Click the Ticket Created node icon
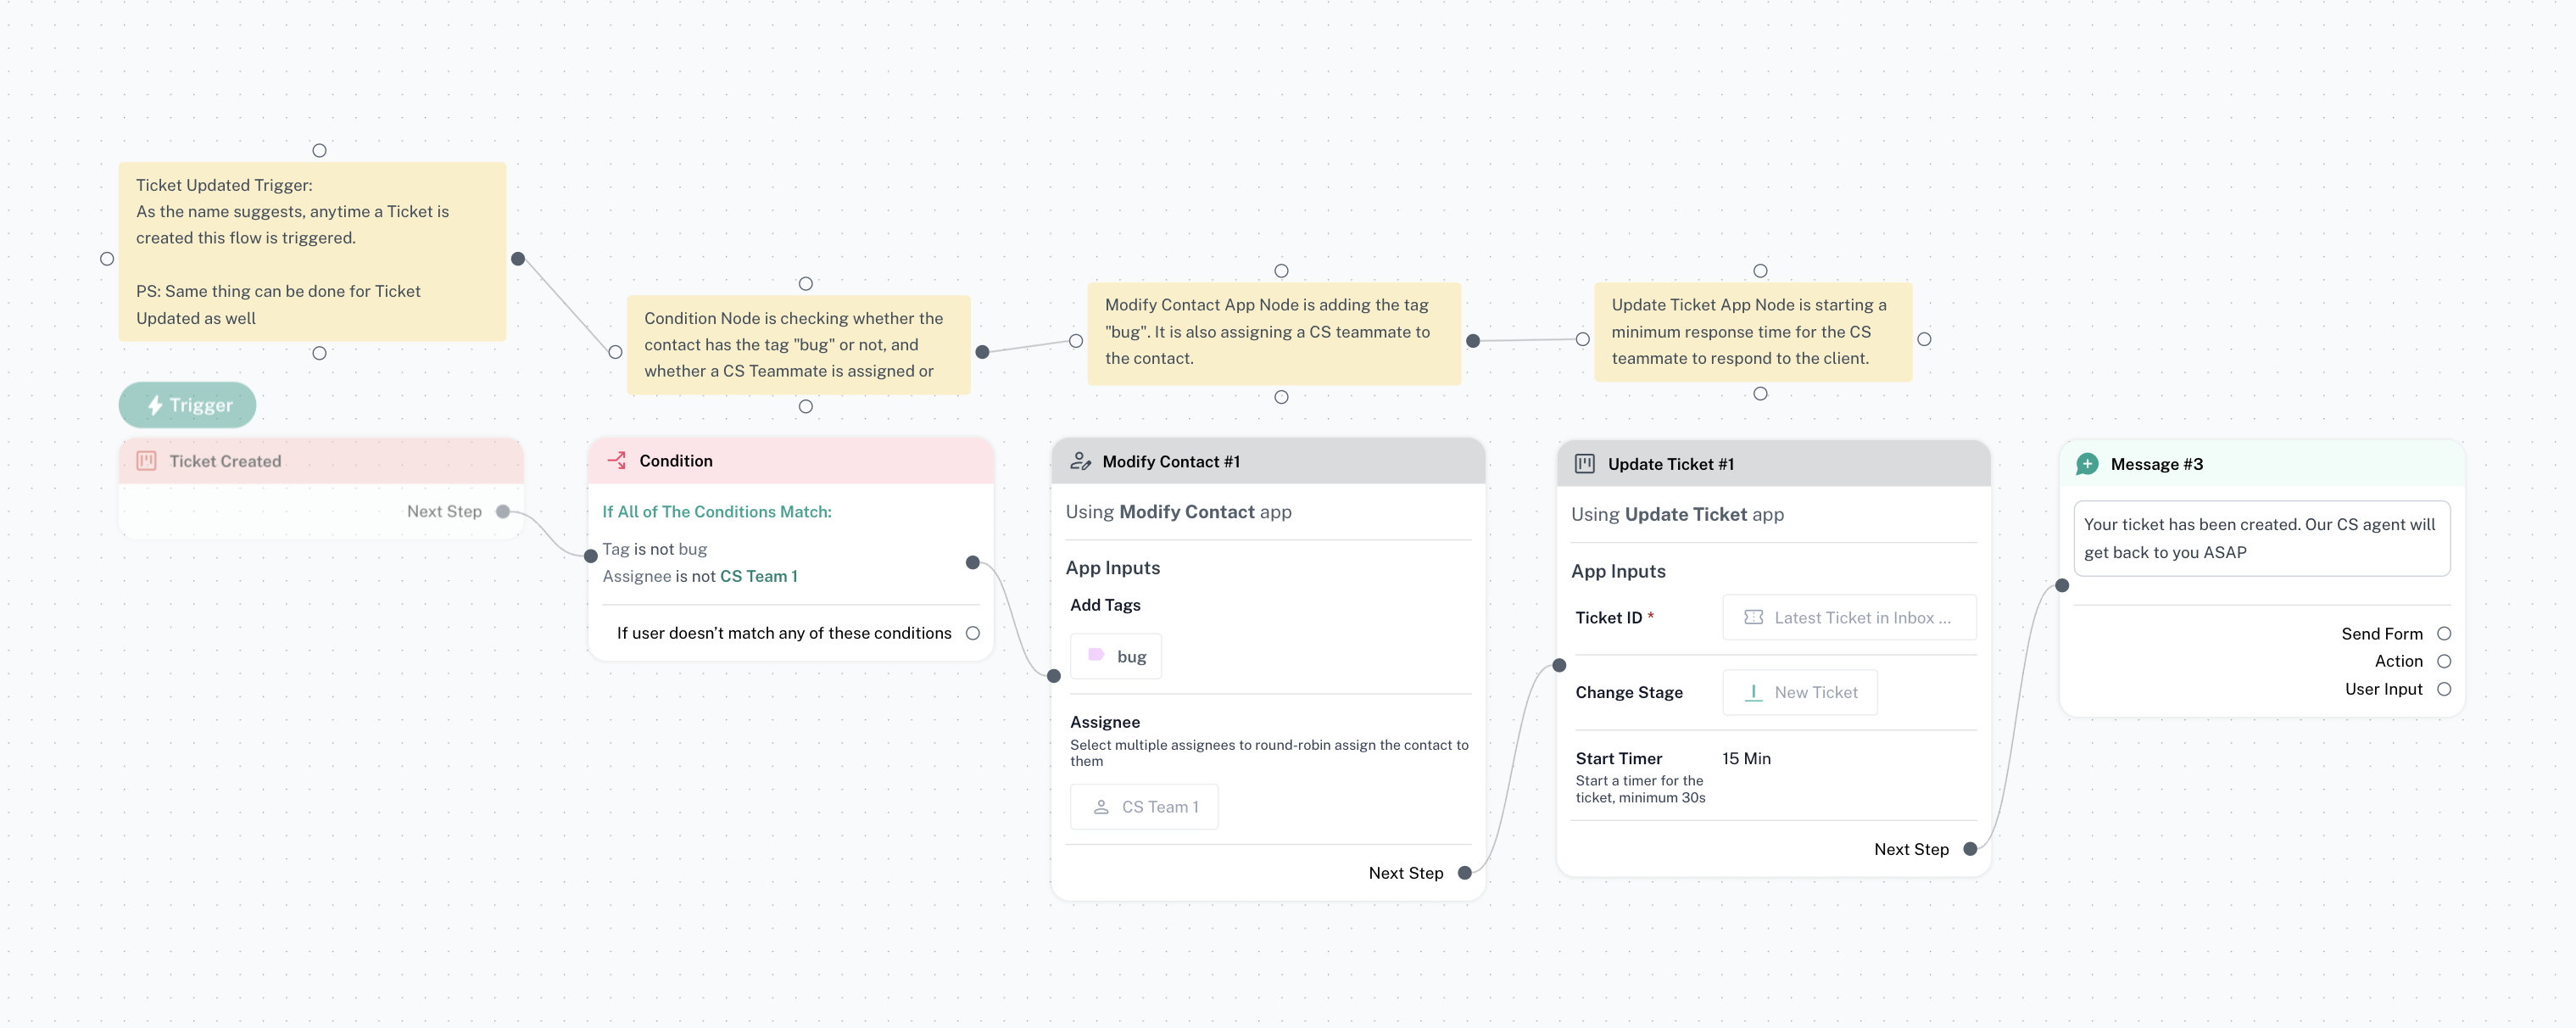This screenshot has height=1028, width=2576. click(146, 461)
